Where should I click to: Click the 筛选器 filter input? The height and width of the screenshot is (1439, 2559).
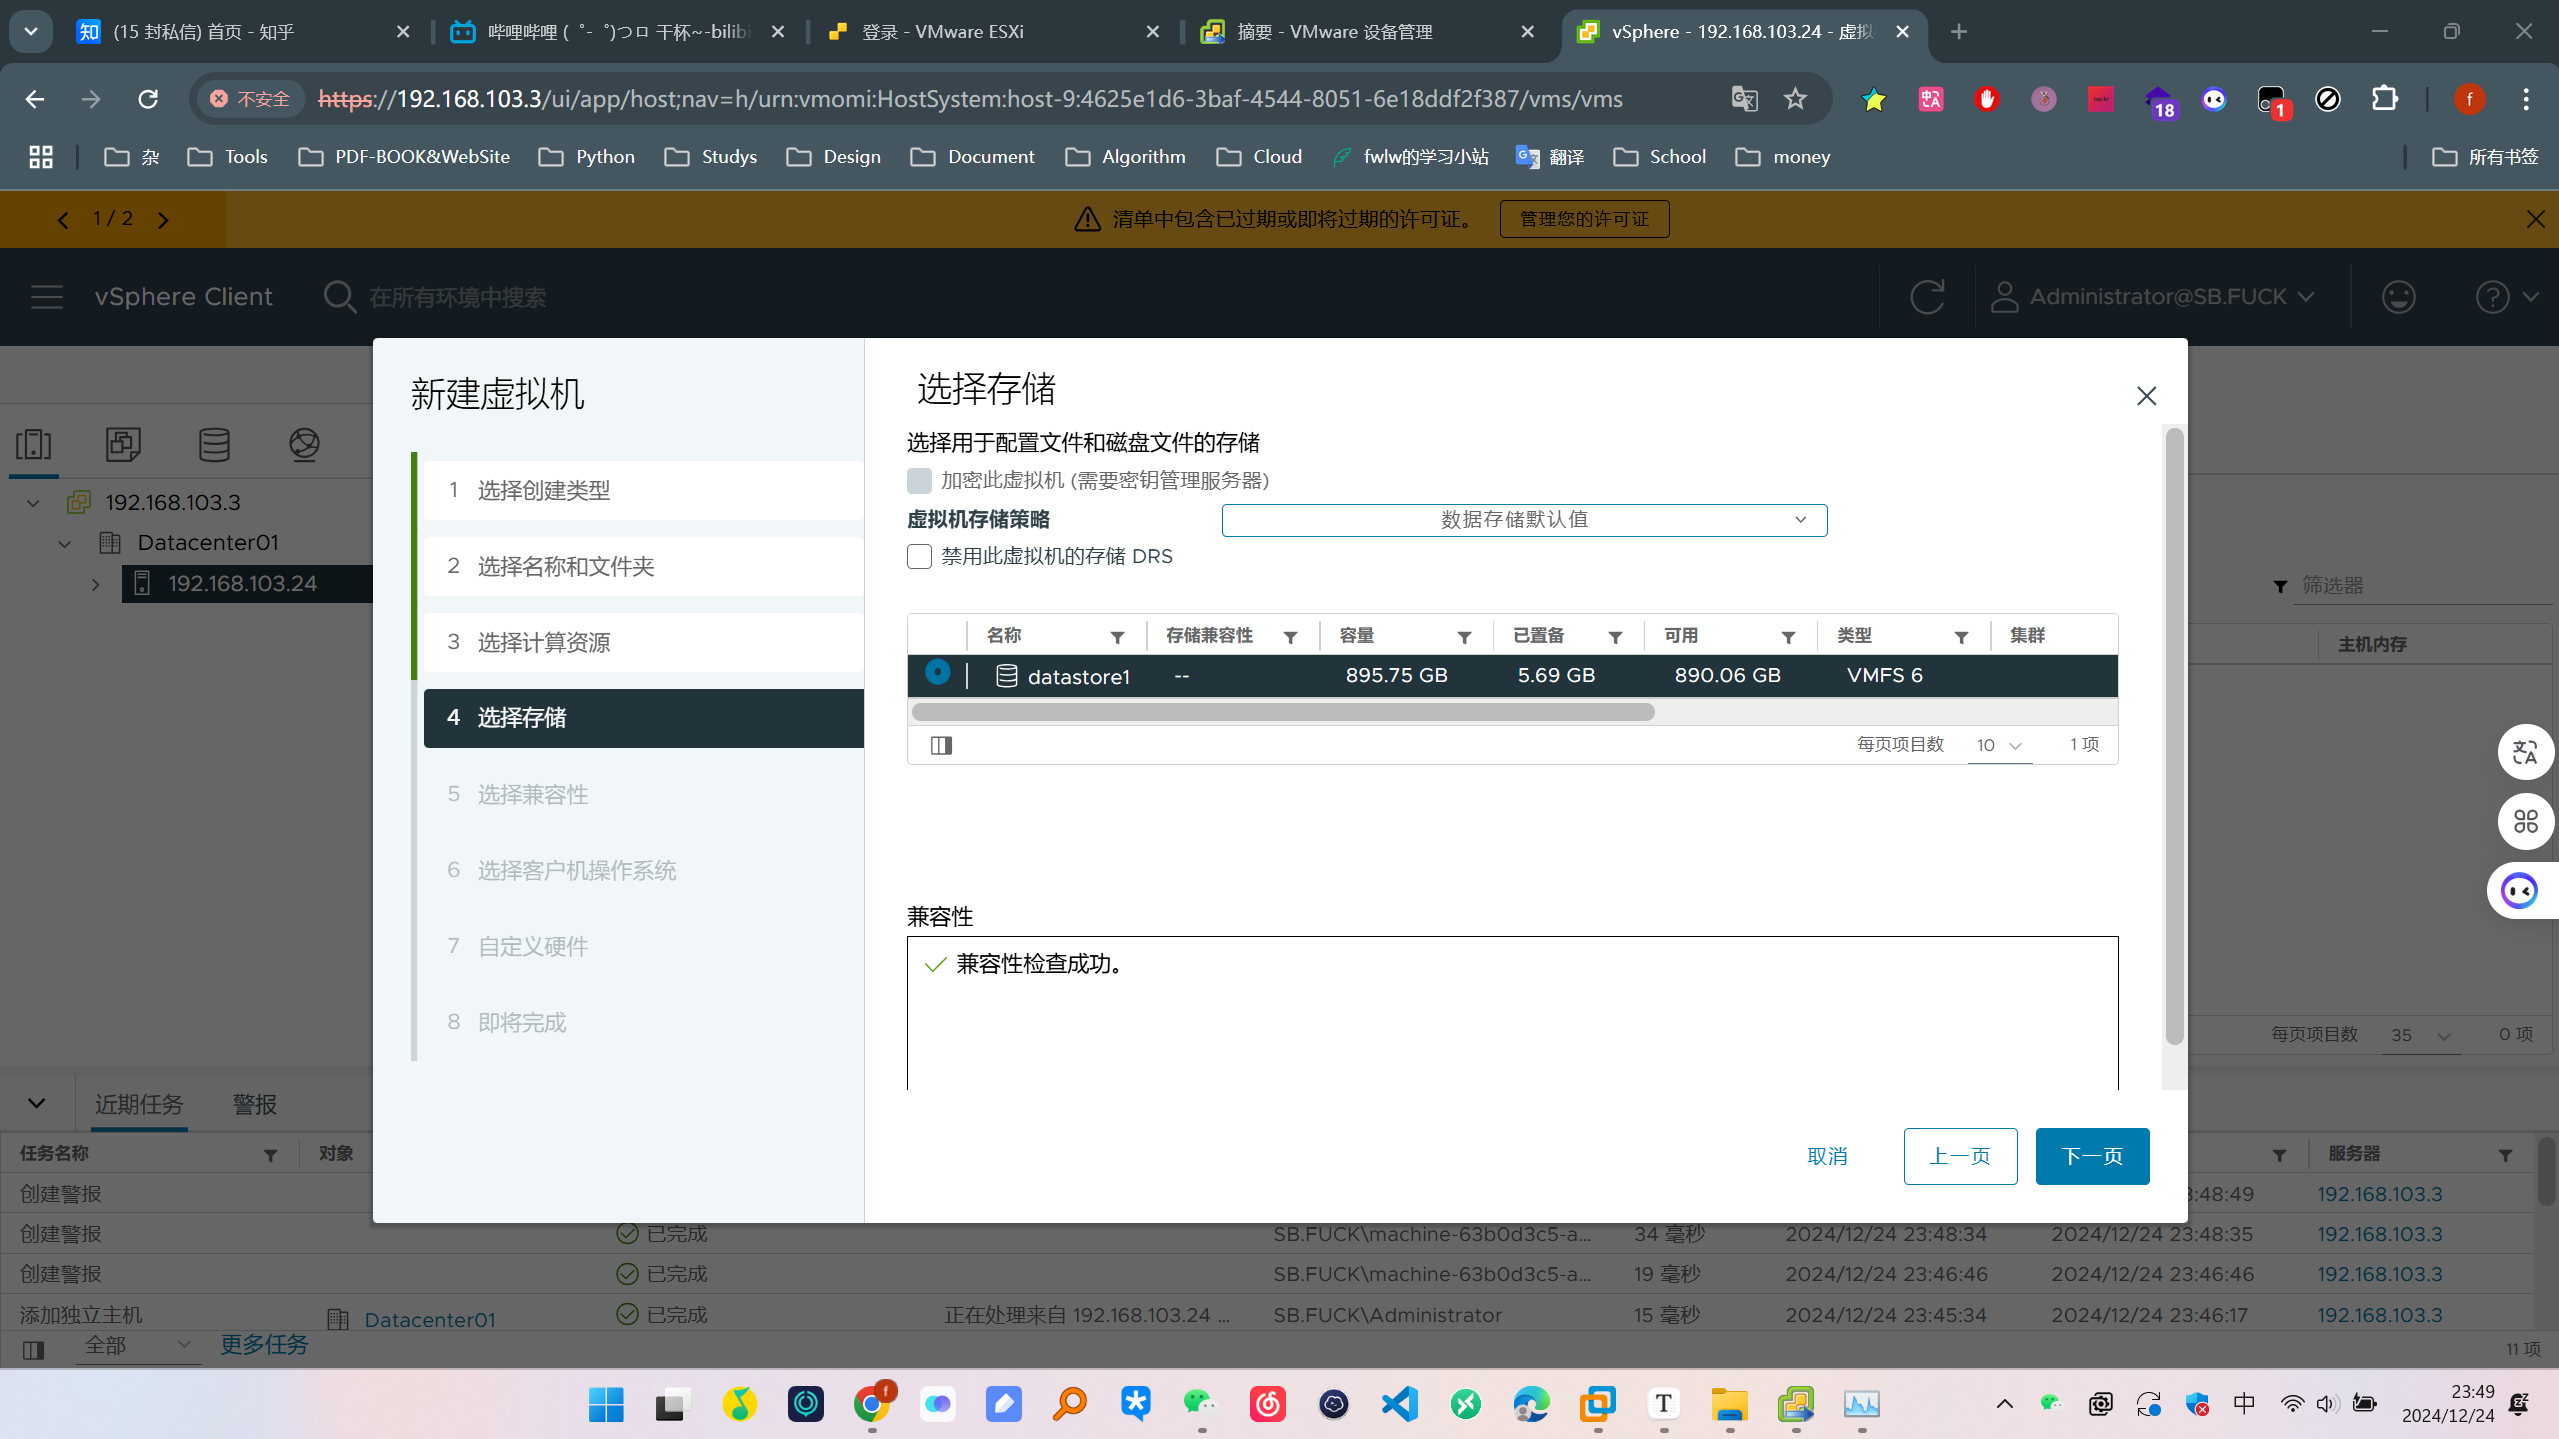click(x=2424, y=585)
